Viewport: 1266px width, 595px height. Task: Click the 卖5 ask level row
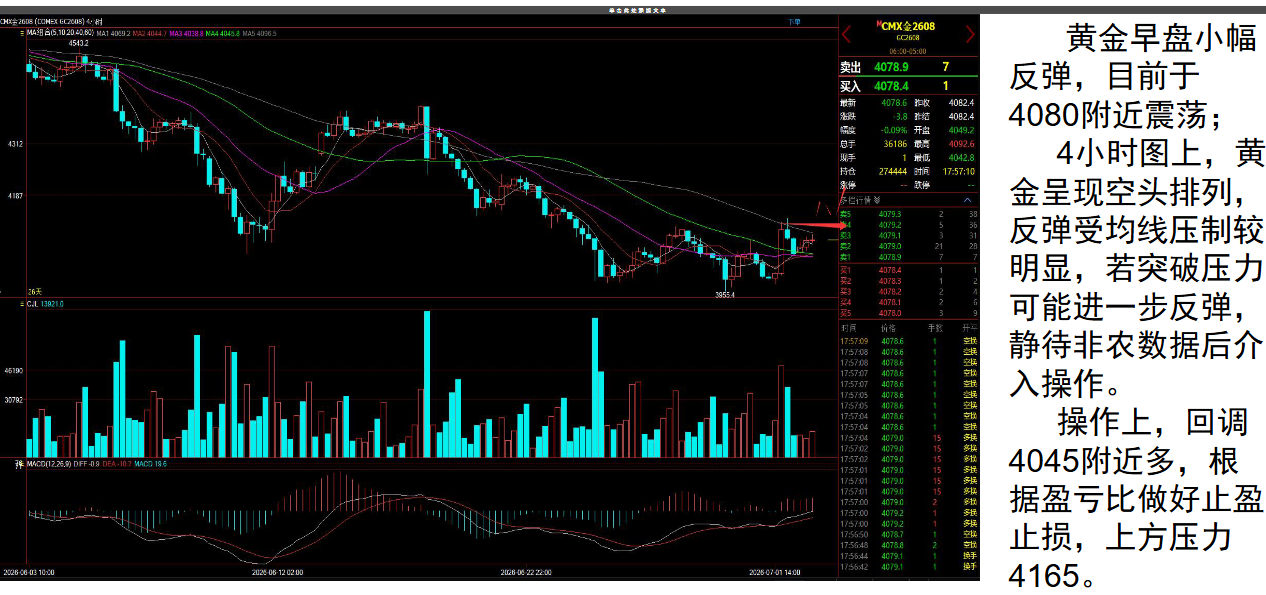coord(908,214)
